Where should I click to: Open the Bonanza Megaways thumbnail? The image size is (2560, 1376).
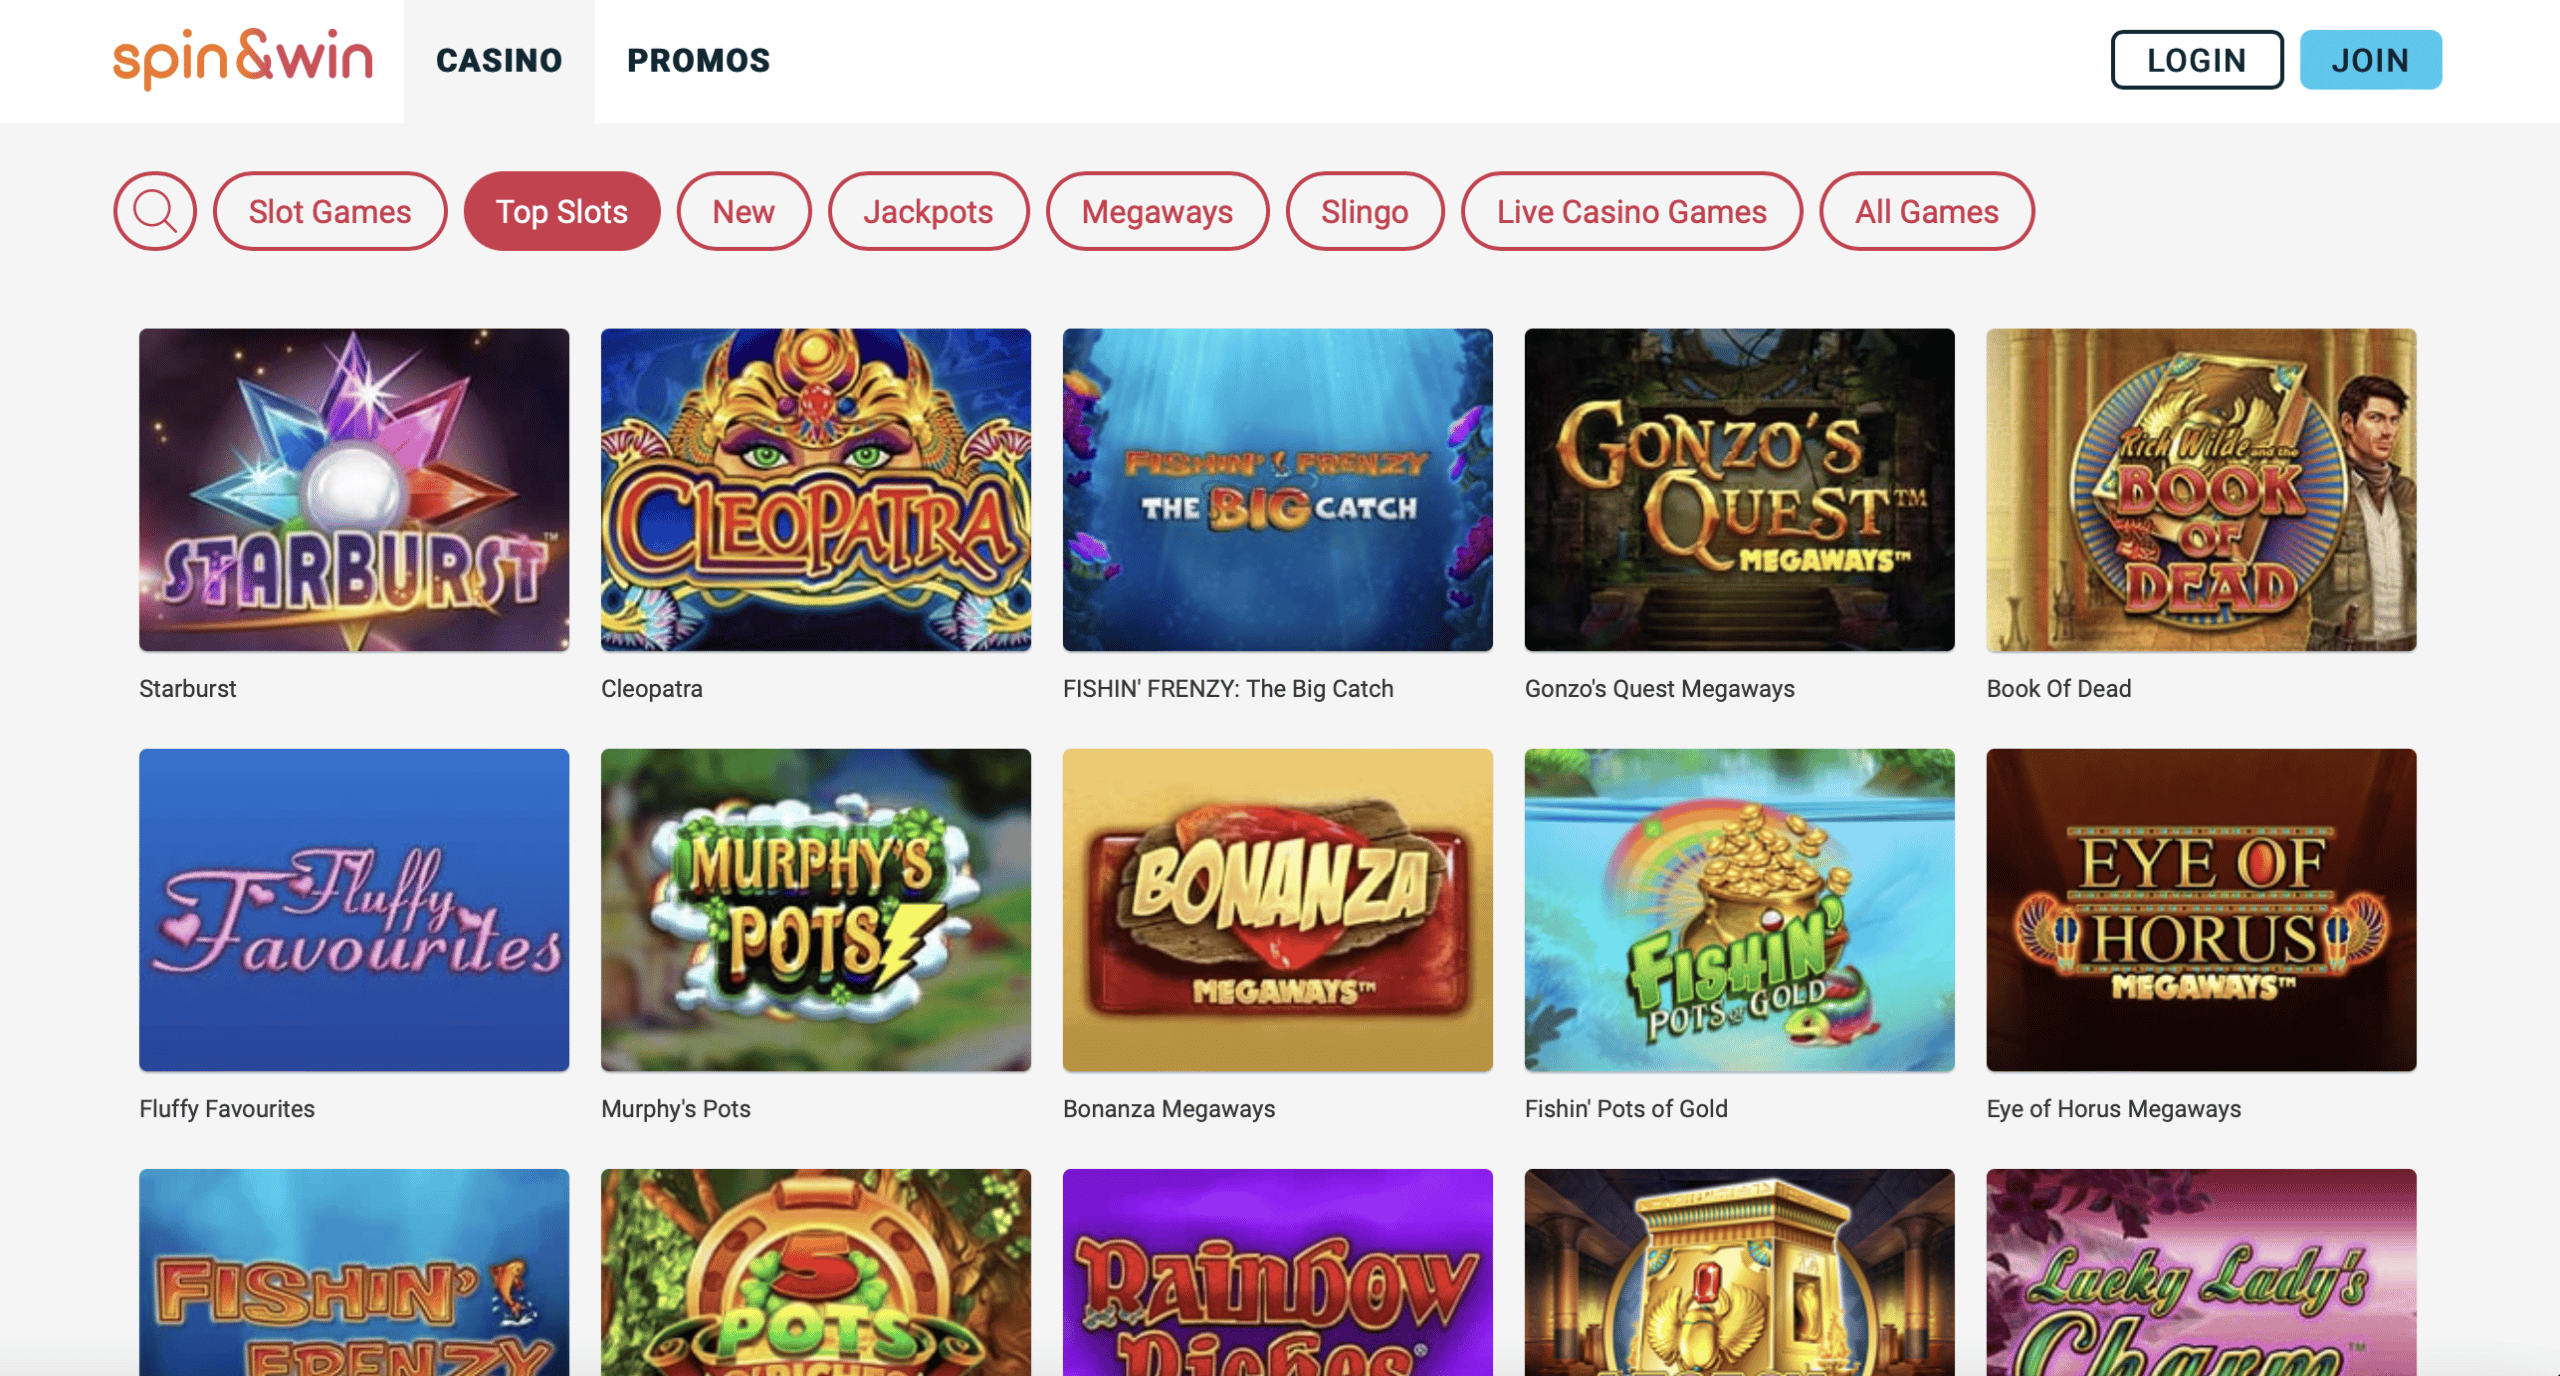(1278, 910)
